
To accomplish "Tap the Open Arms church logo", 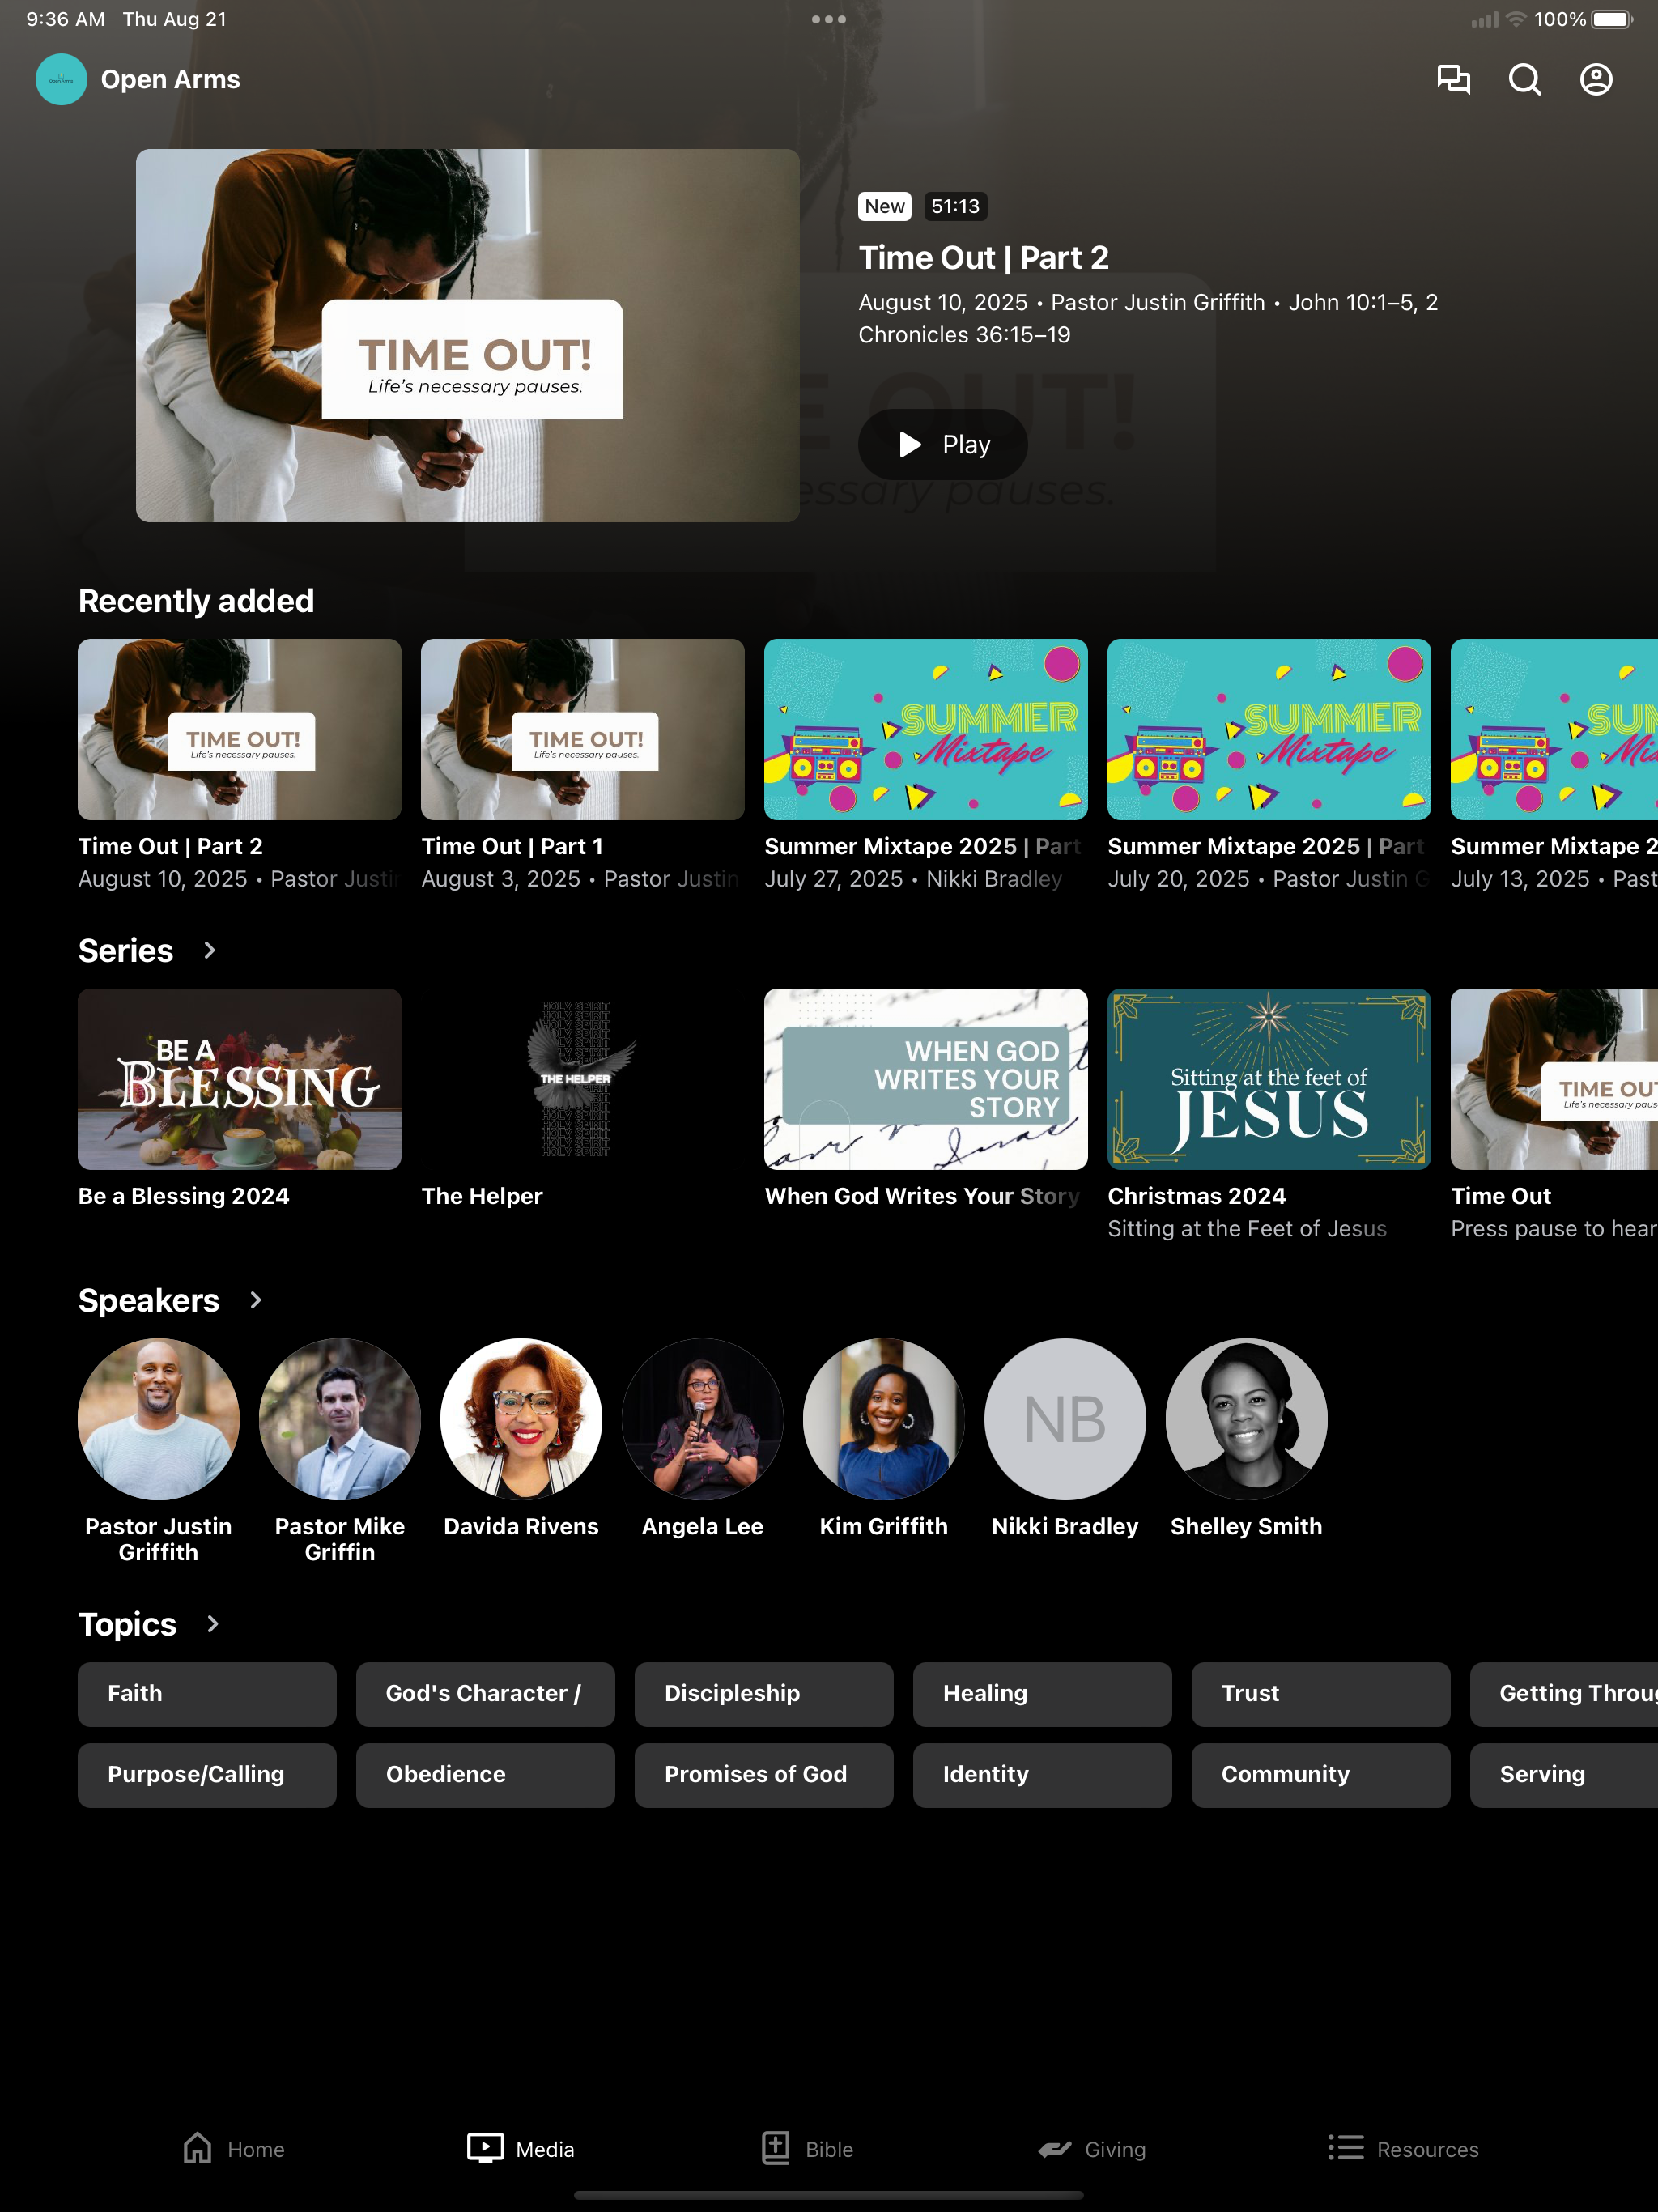I will point(61,79).
